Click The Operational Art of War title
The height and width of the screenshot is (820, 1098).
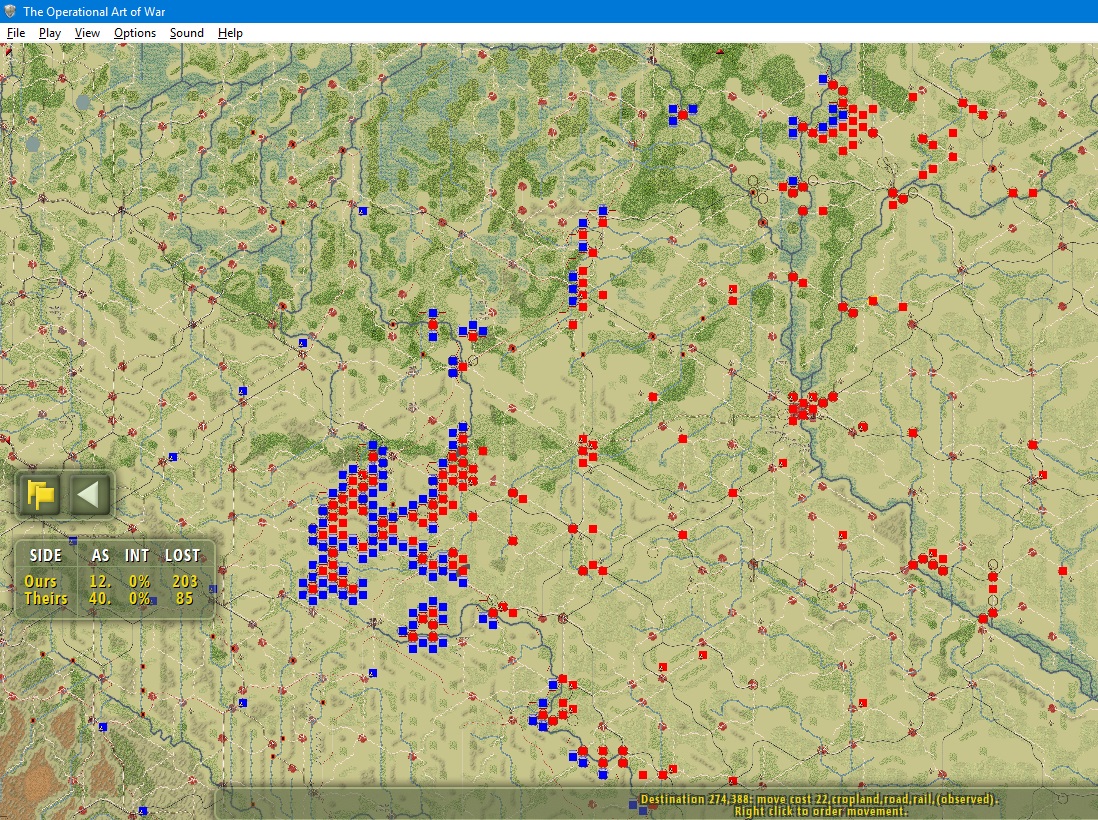[95, 11]
